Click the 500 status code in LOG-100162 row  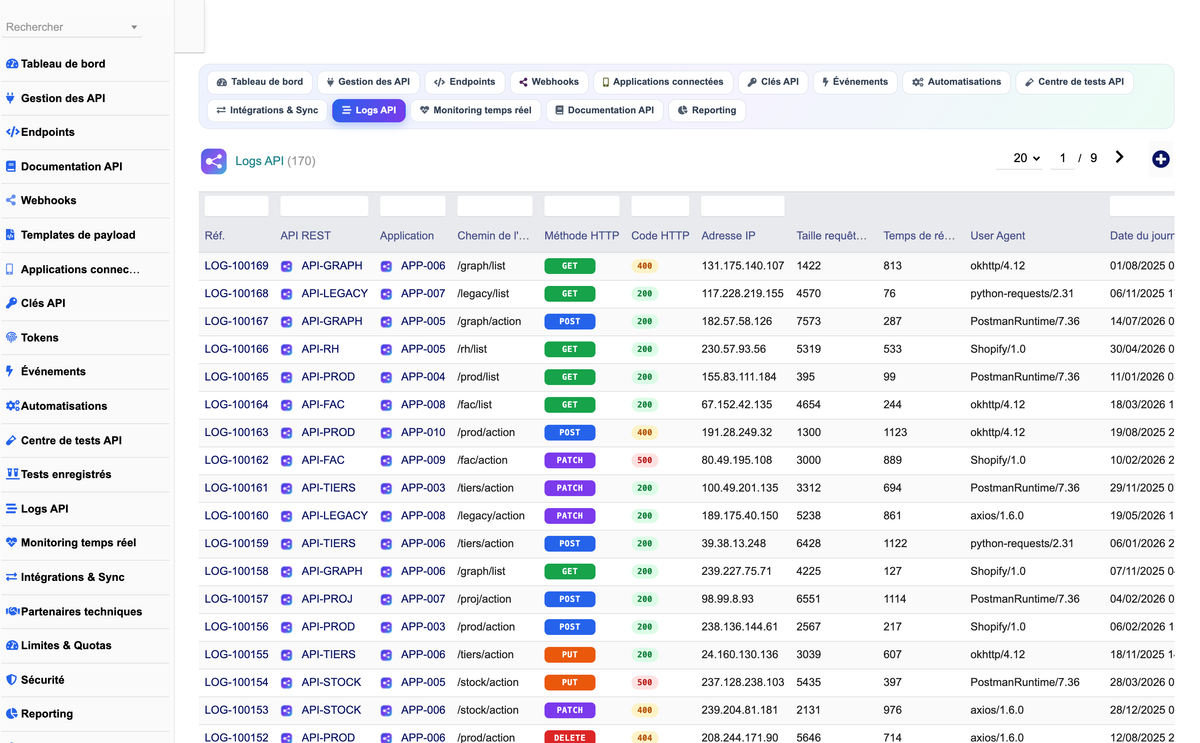pos(645,460)
